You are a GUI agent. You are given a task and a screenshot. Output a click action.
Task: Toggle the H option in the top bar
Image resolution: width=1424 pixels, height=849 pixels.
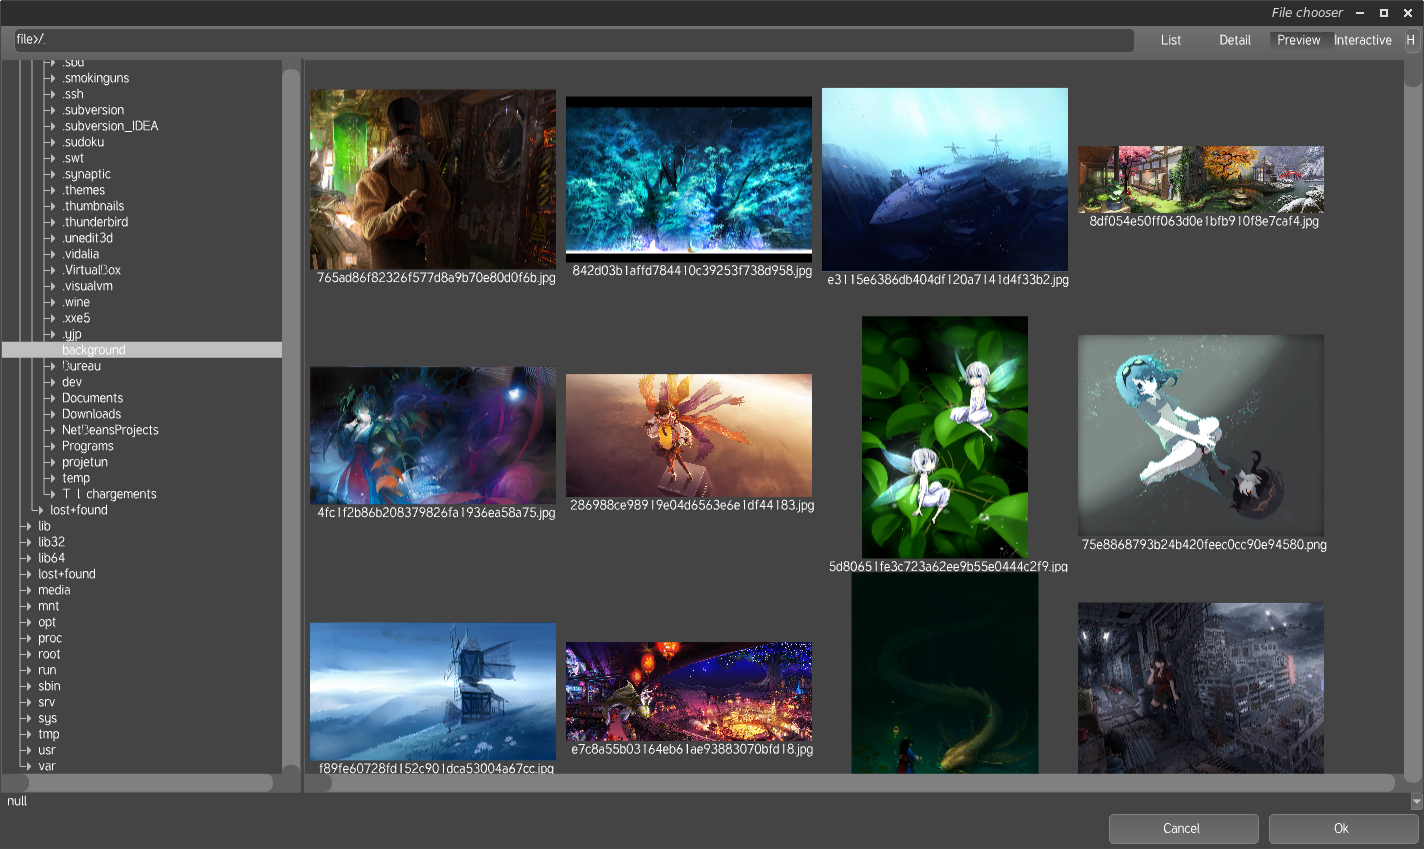click(1410, 40)
